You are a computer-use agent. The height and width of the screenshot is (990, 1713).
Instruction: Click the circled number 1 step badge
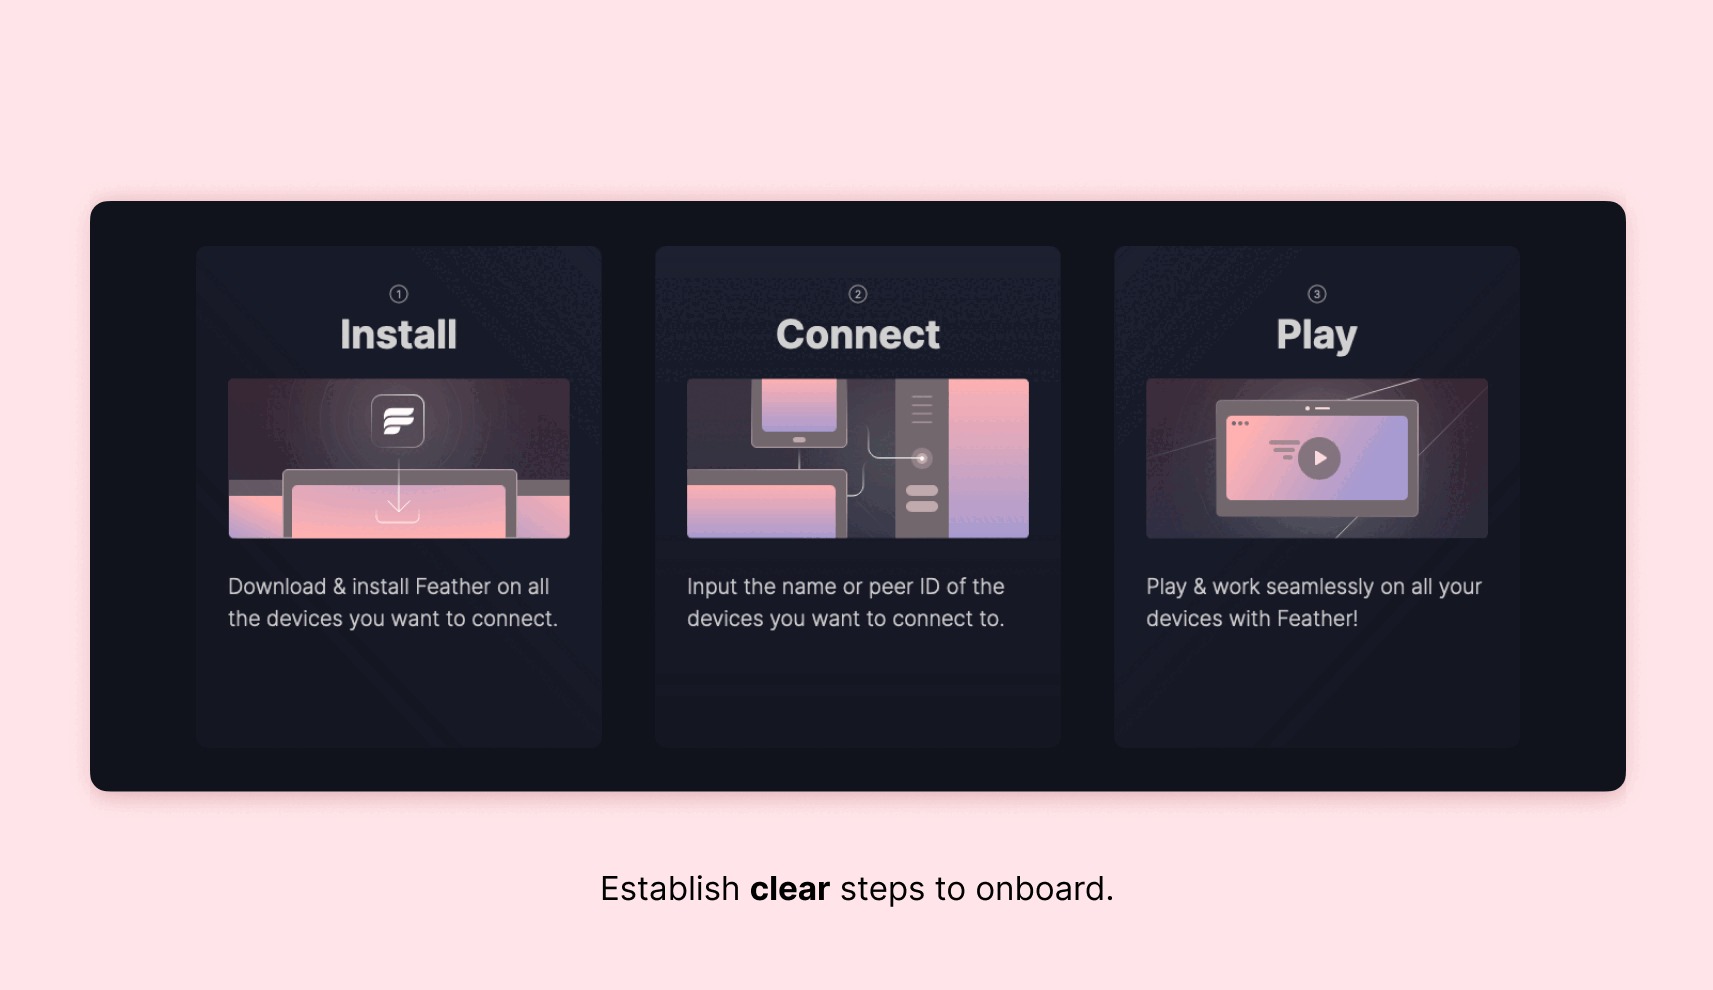(x=398, y=293)
